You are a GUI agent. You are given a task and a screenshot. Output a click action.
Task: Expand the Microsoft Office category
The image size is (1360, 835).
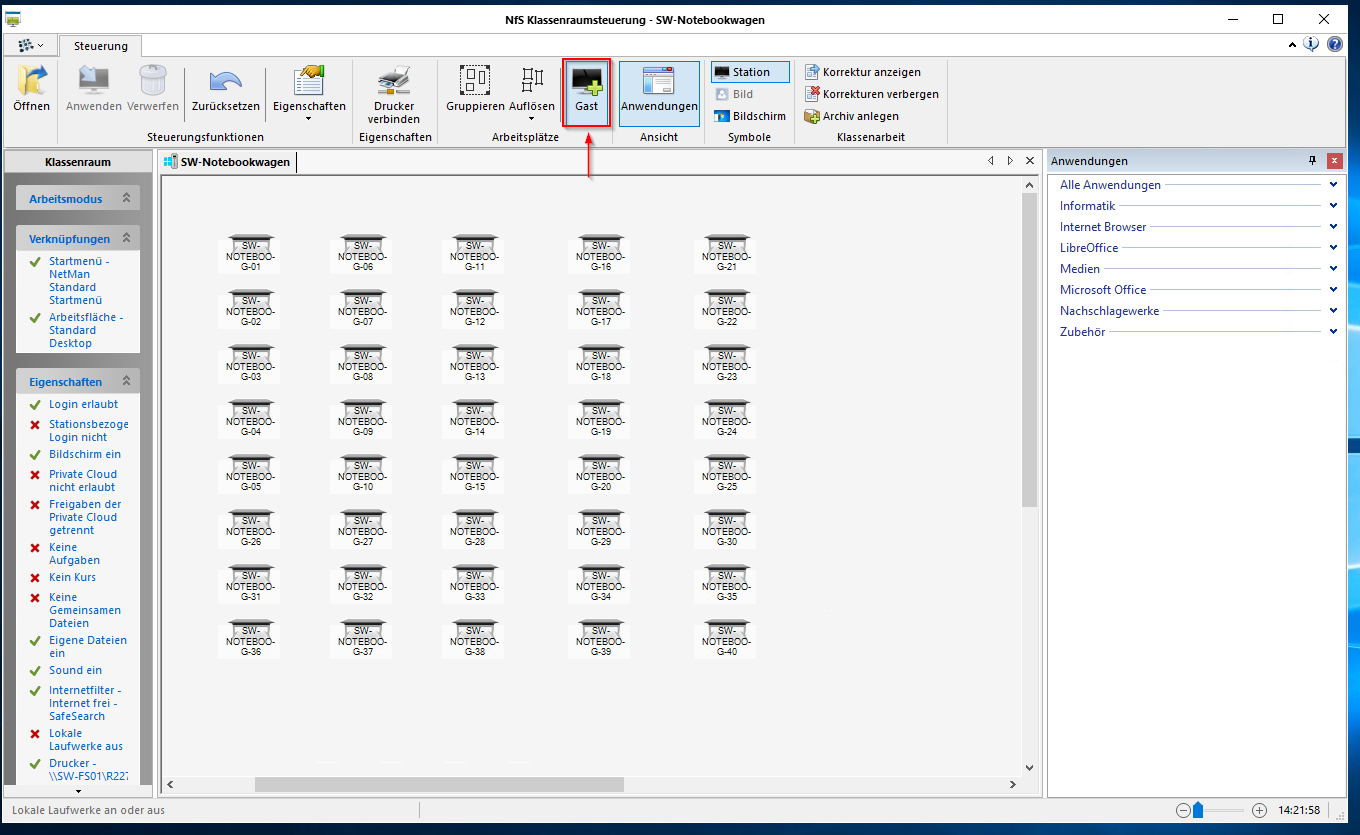[x=1333, y=290]
